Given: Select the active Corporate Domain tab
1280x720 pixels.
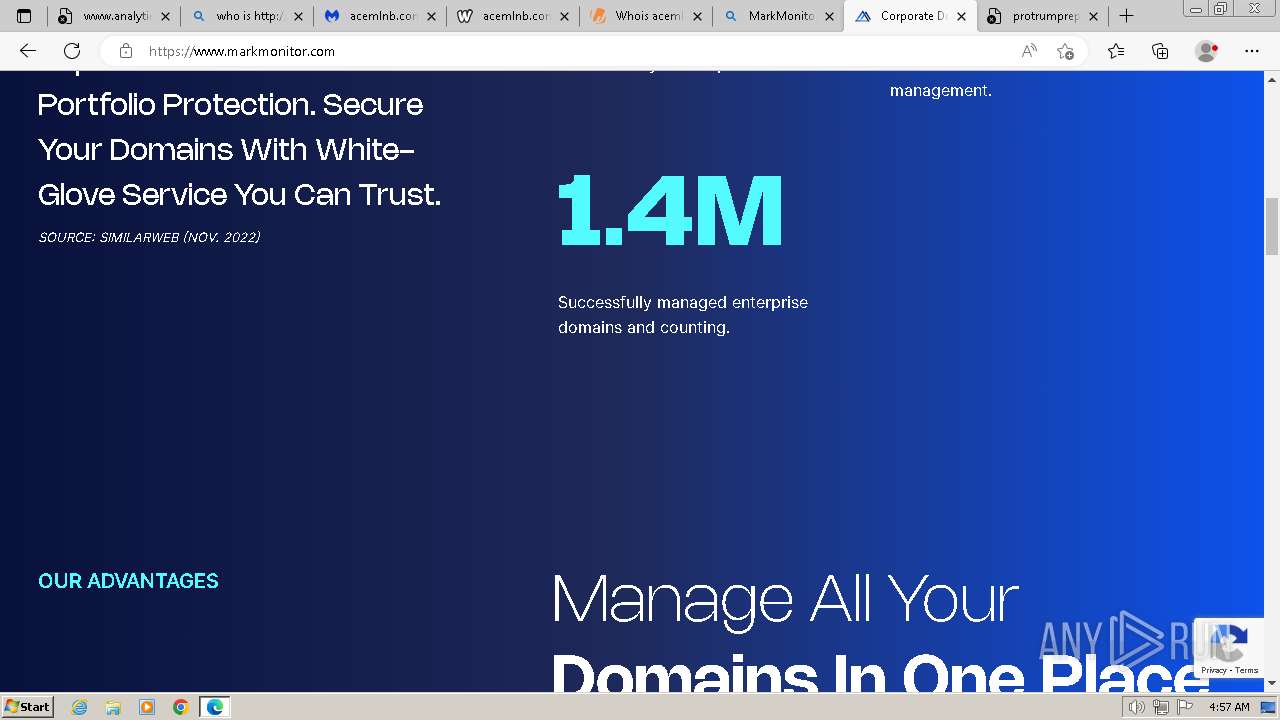Looking at the screenshot, I should coord(910,16).
